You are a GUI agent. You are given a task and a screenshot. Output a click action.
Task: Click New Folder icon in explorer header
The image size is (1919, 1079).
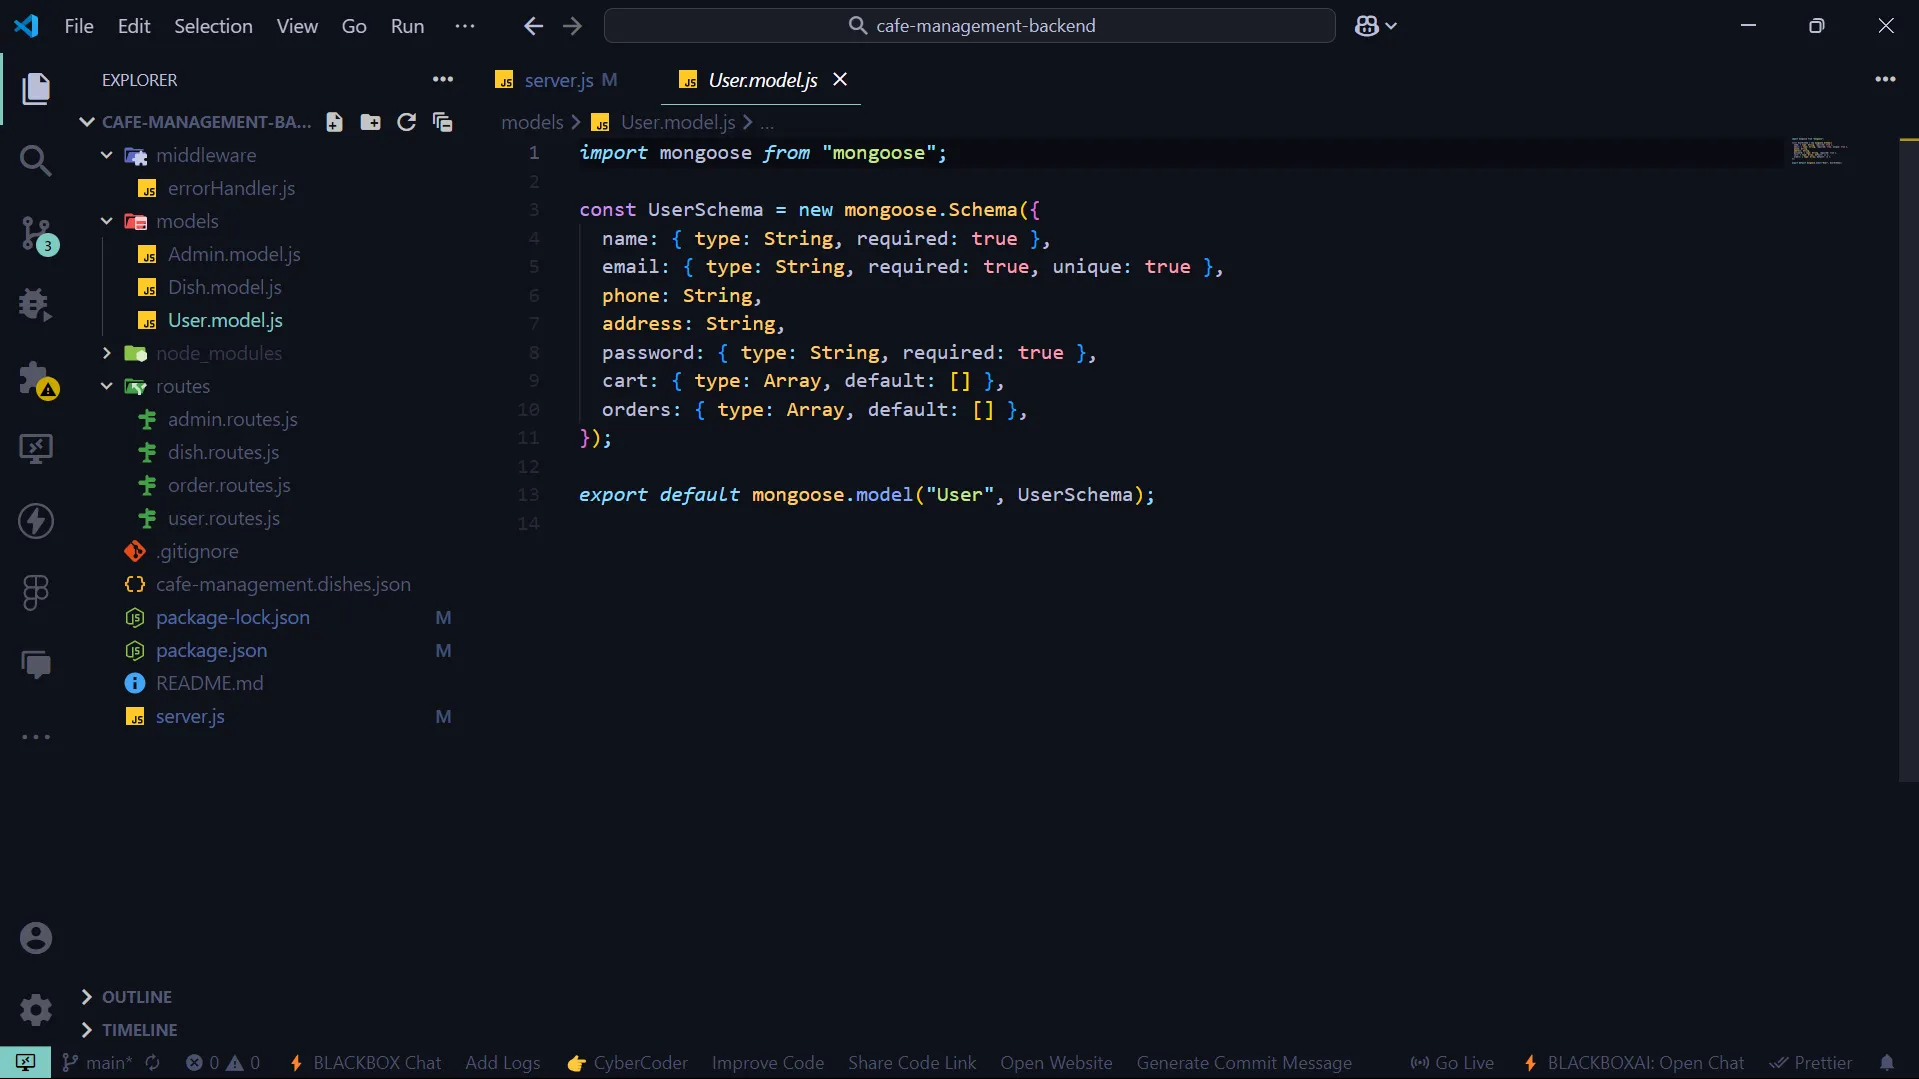(x=370, y=122)
